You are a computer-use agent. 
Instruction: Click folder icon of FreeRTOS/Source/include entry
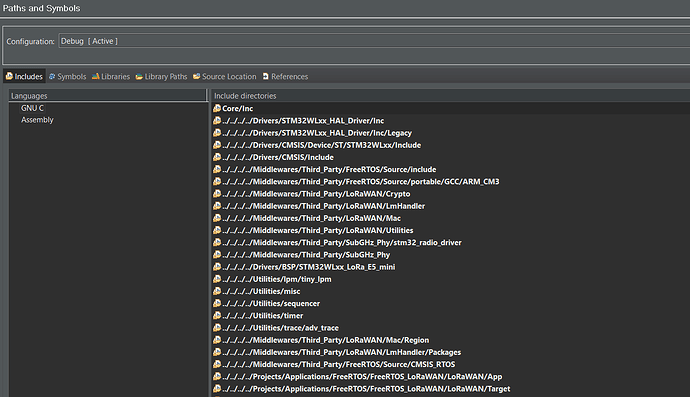(x=217, y=169)
